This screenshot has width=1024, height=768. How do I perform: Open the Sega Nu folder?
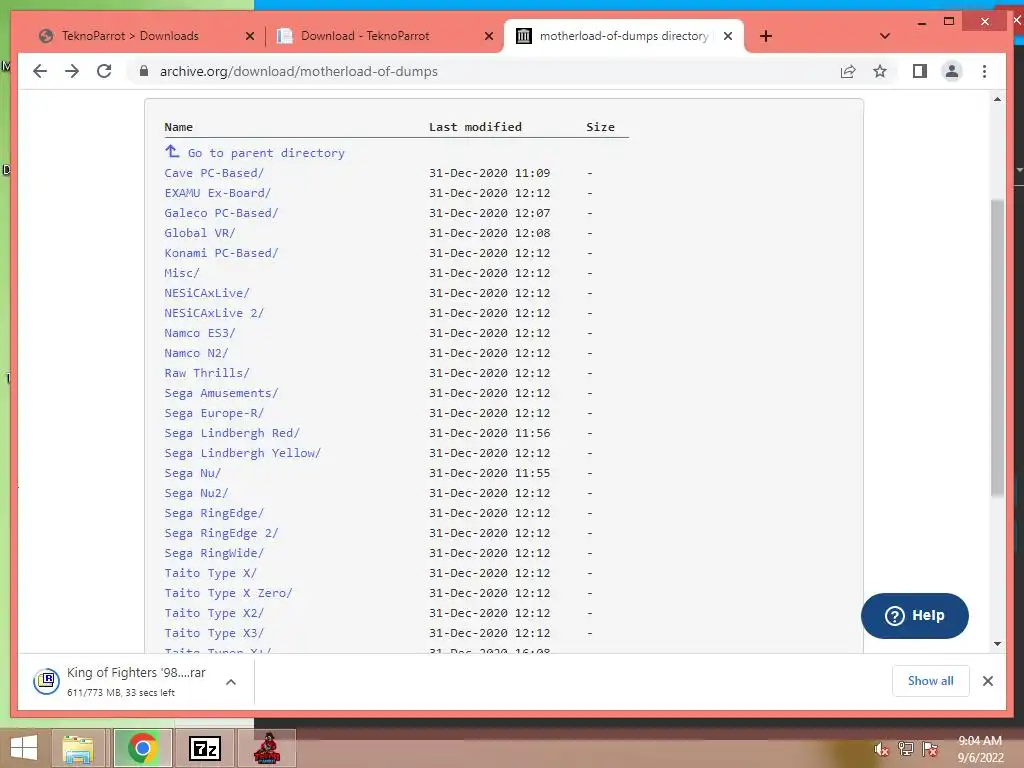(x=193, y=473)
